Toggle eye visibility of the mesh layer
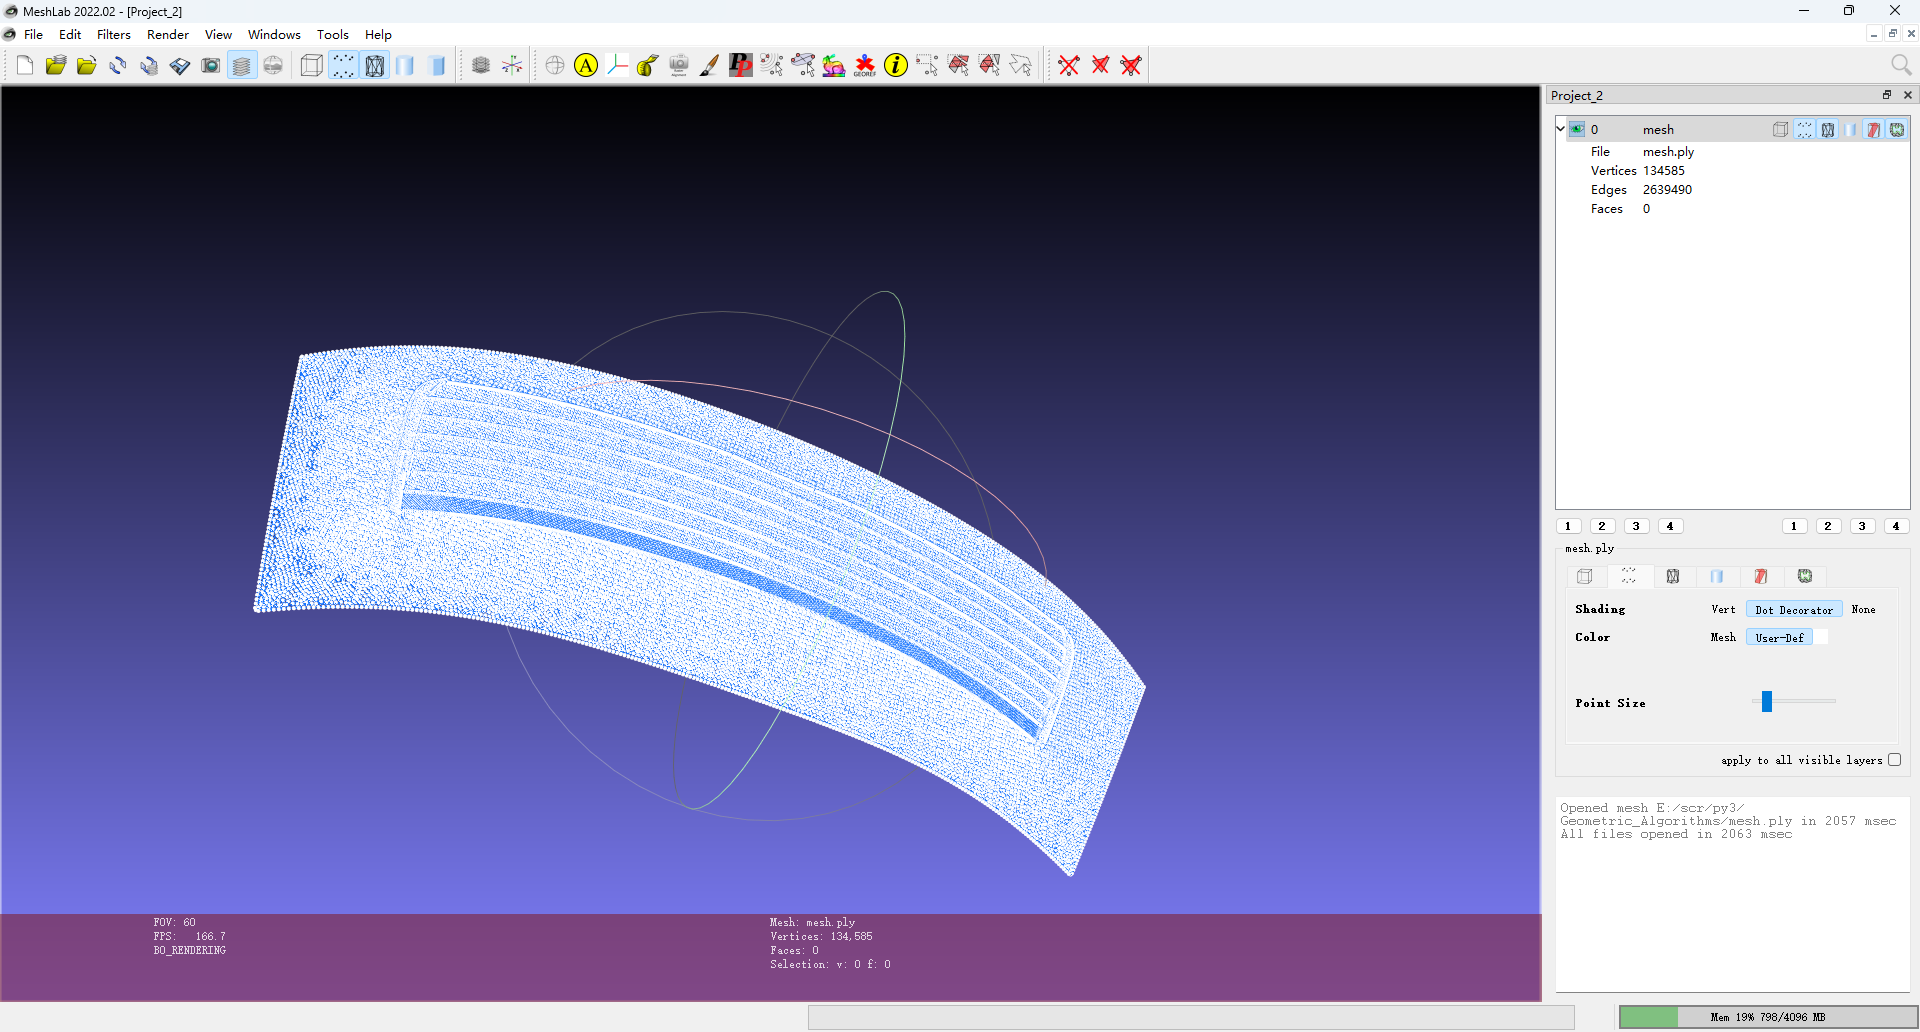Image resolution: width=1920 pixels, height=1032 pixels. pyautogui.click(x=1577, y=129)
